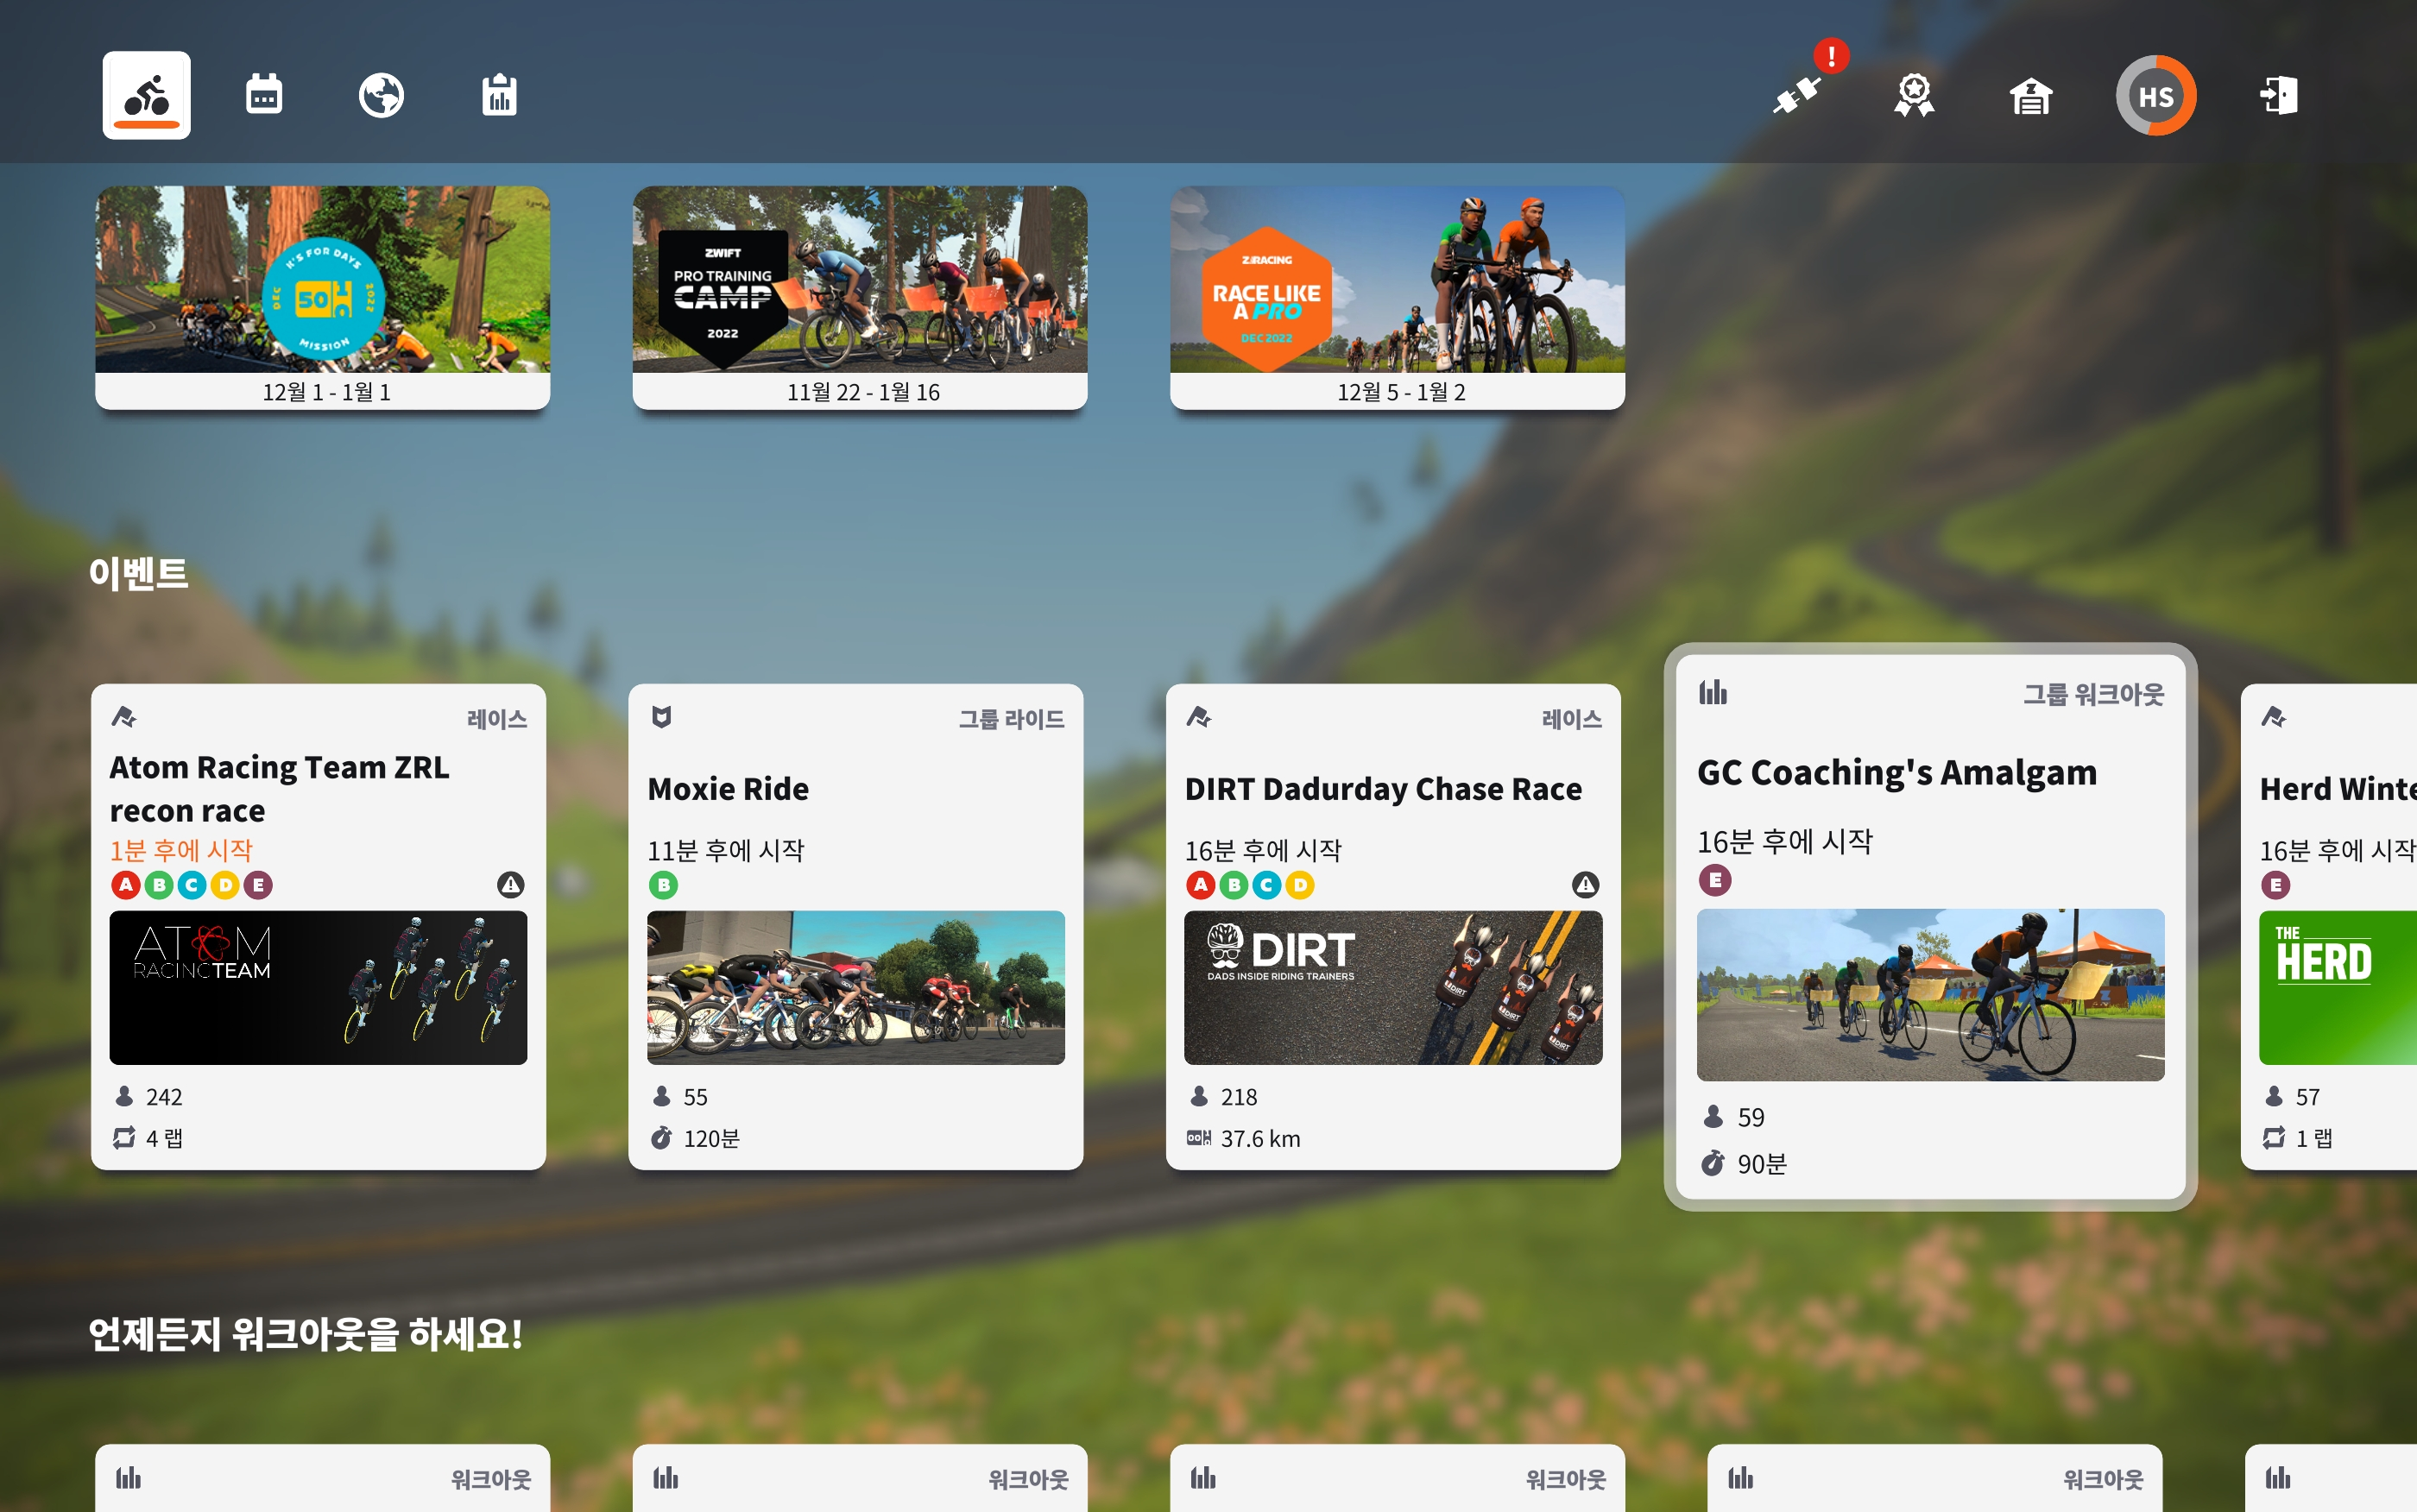Select category D on DIRT Dadurday card

tap(1300, 885)
